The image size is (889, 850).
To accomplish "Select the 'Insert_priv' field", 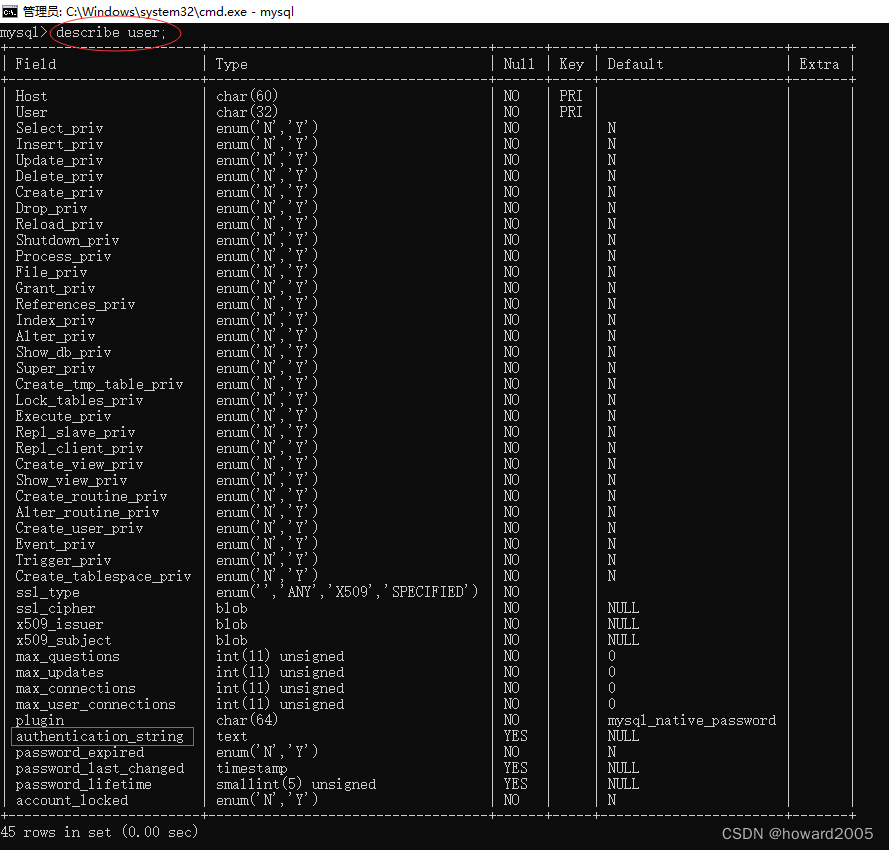I will tap(60, 145).
